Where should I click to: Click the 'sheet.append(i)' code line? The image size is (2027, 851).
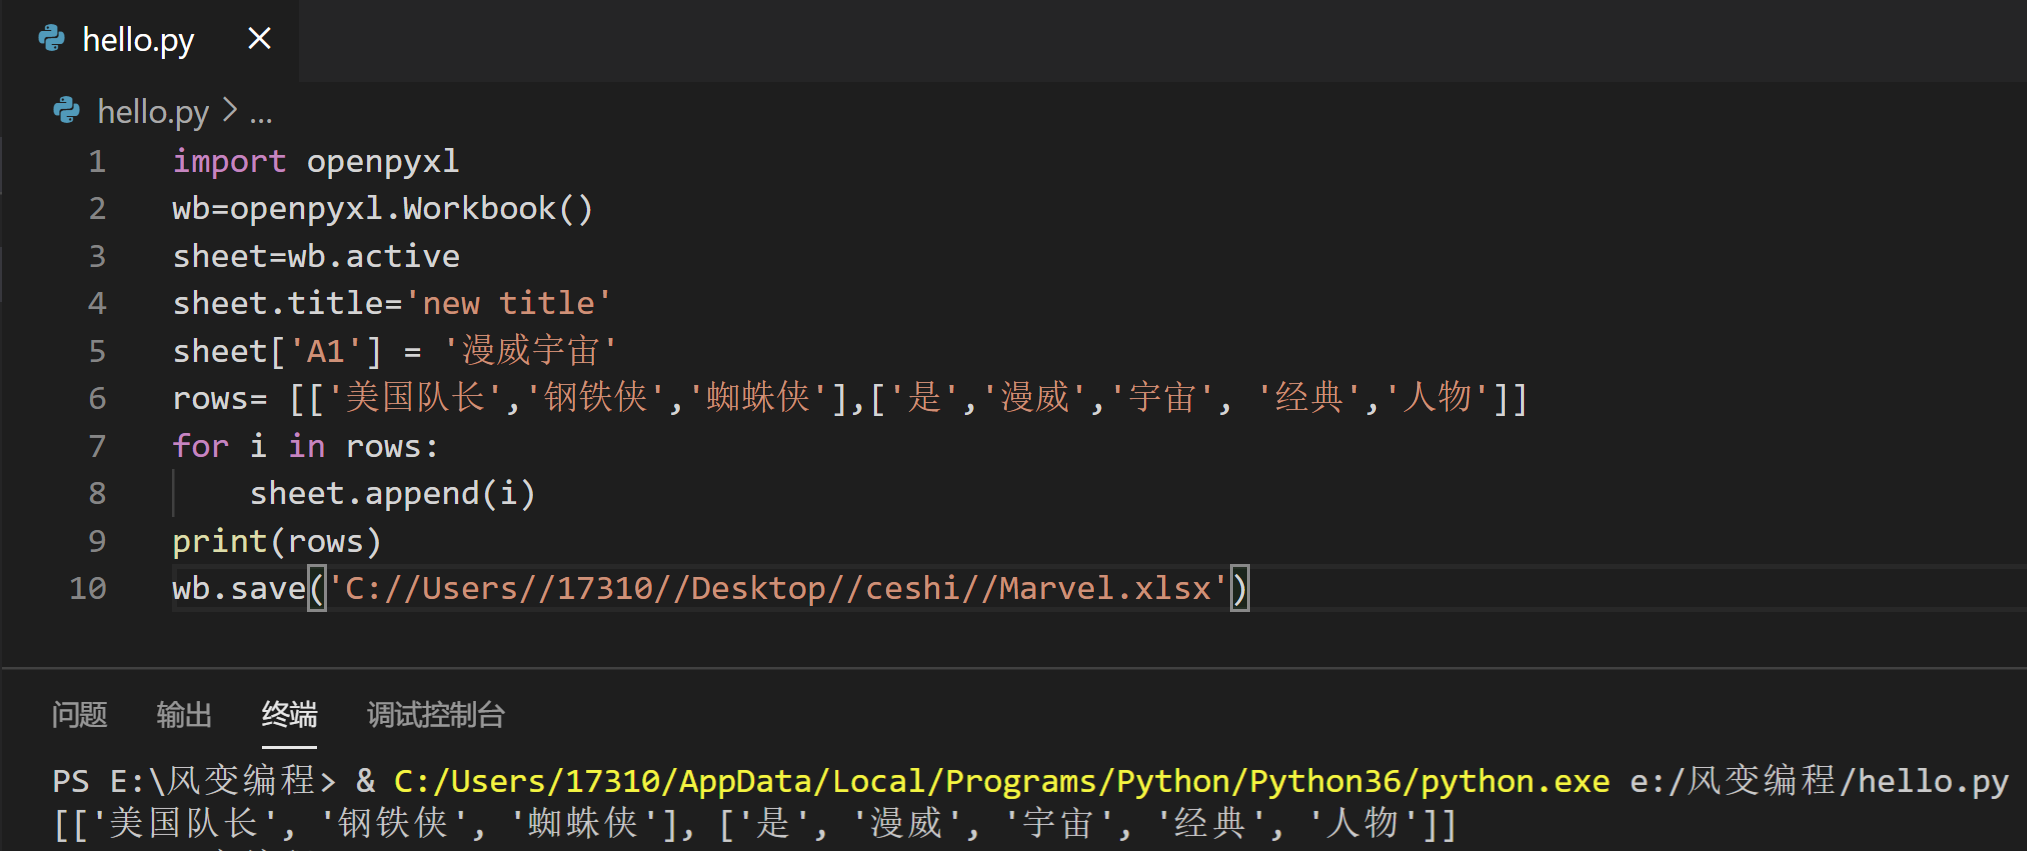[x=393, y=493]
